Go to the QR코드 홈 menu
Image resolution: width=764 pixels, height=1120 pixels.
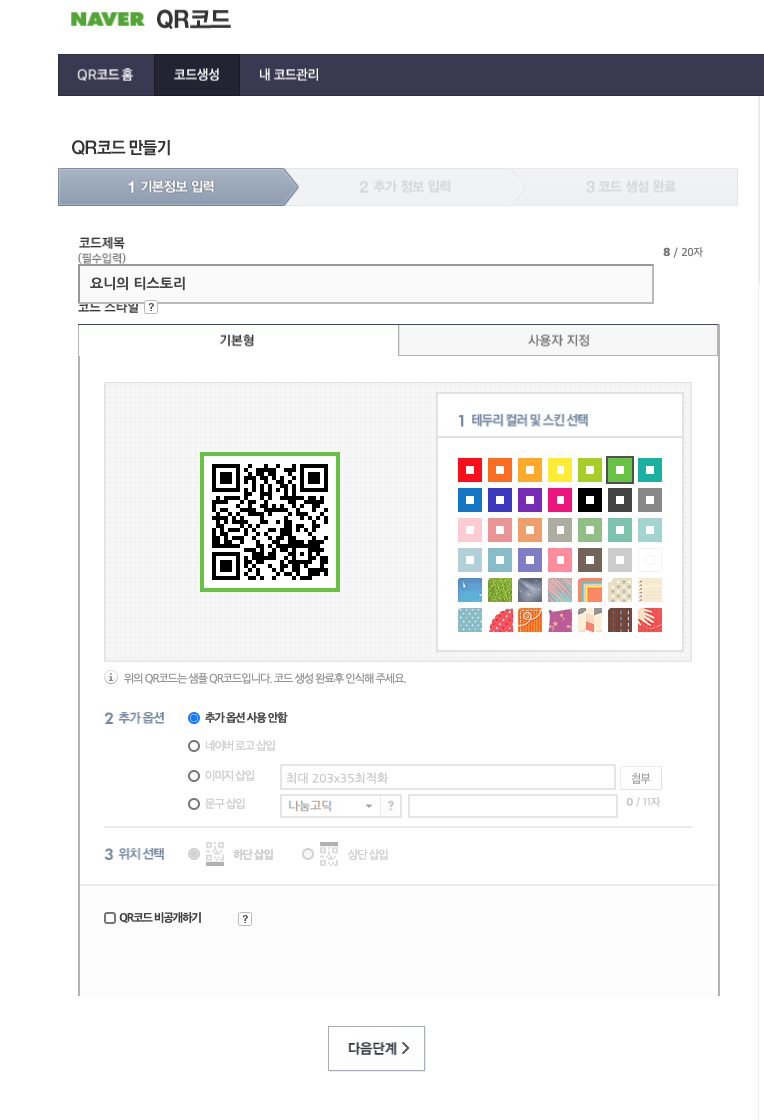point(106,74)
